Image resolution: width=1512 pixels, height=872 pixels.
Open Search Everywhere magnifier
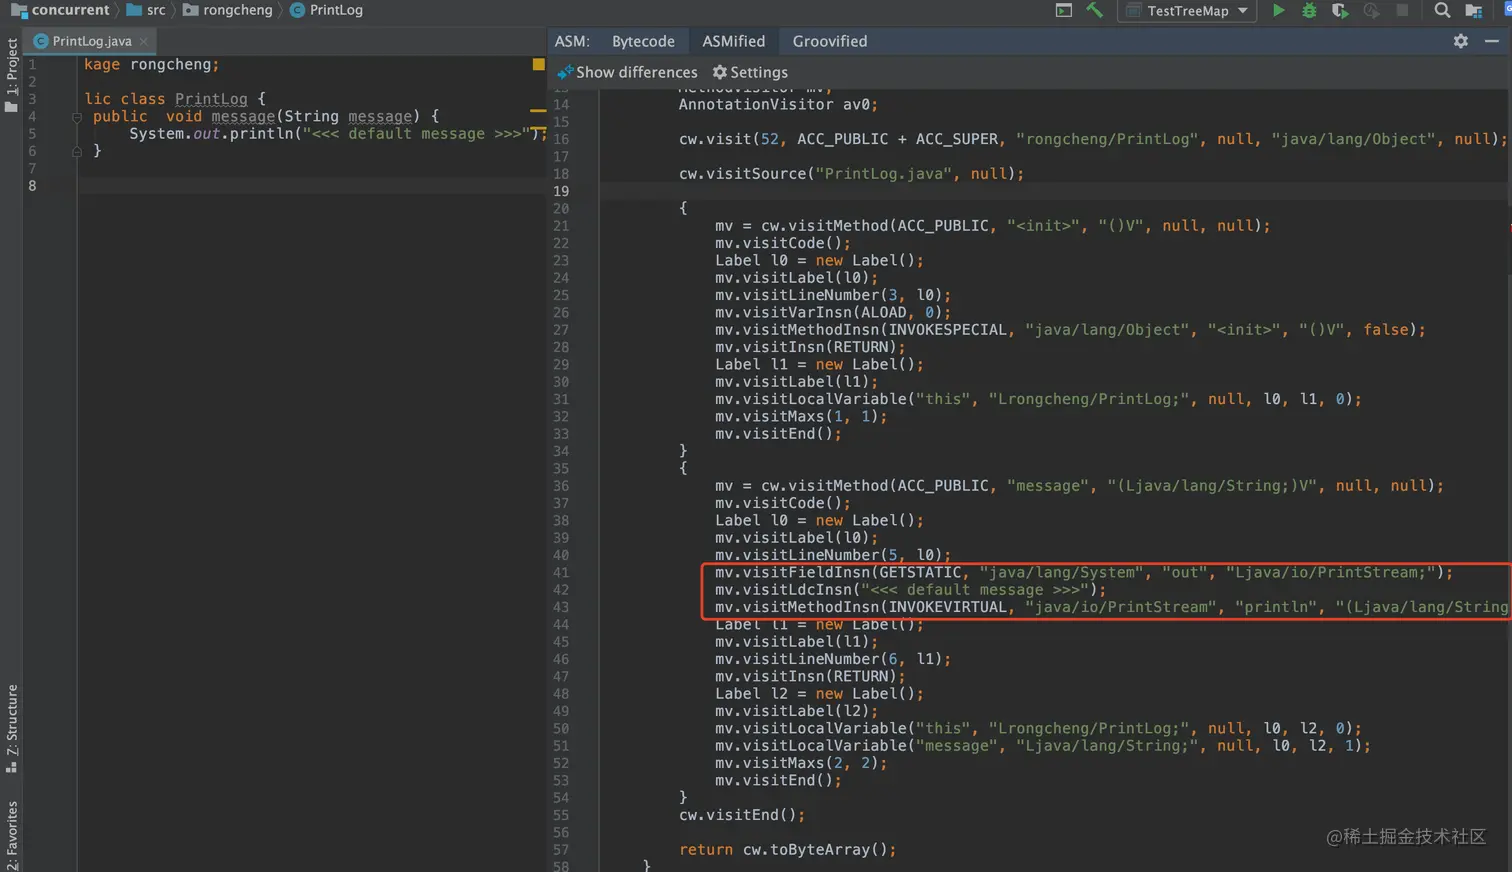pyautogui.click(x=1442, y=10)
